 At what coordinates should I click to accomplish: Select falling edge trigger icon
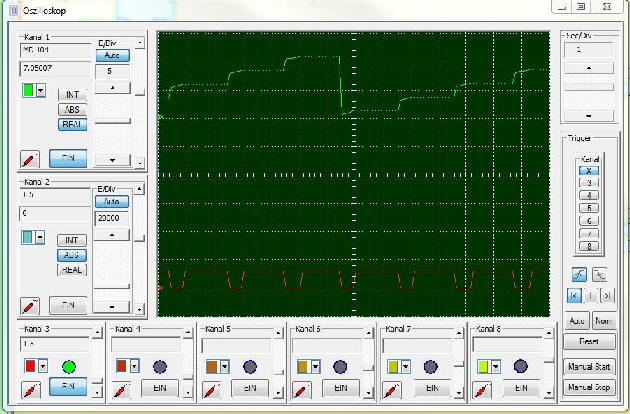coord(598,275)
